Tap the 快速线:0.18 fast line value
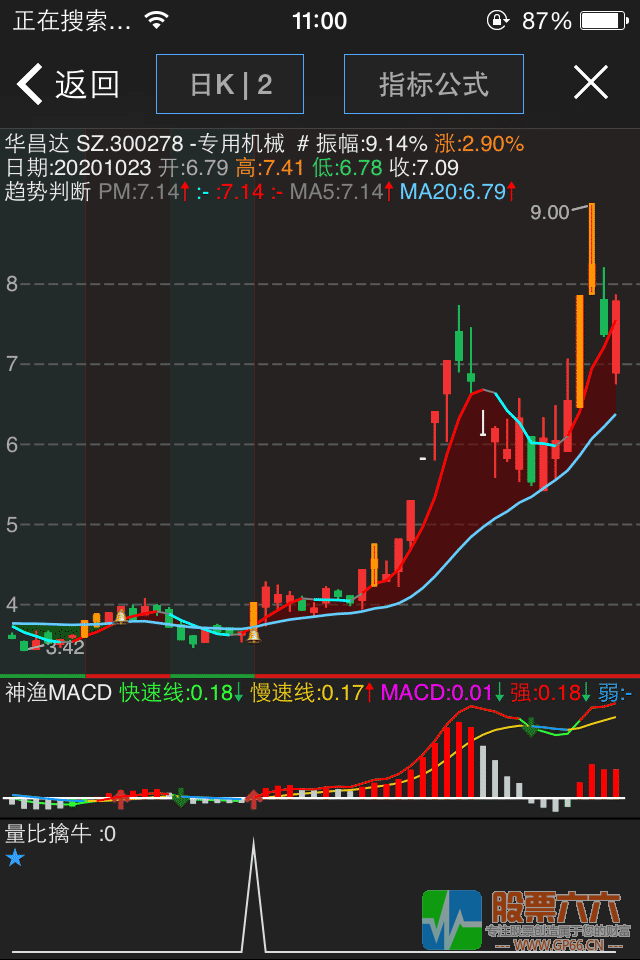Screen dimensions: 640x960 [x=181, y=692]
